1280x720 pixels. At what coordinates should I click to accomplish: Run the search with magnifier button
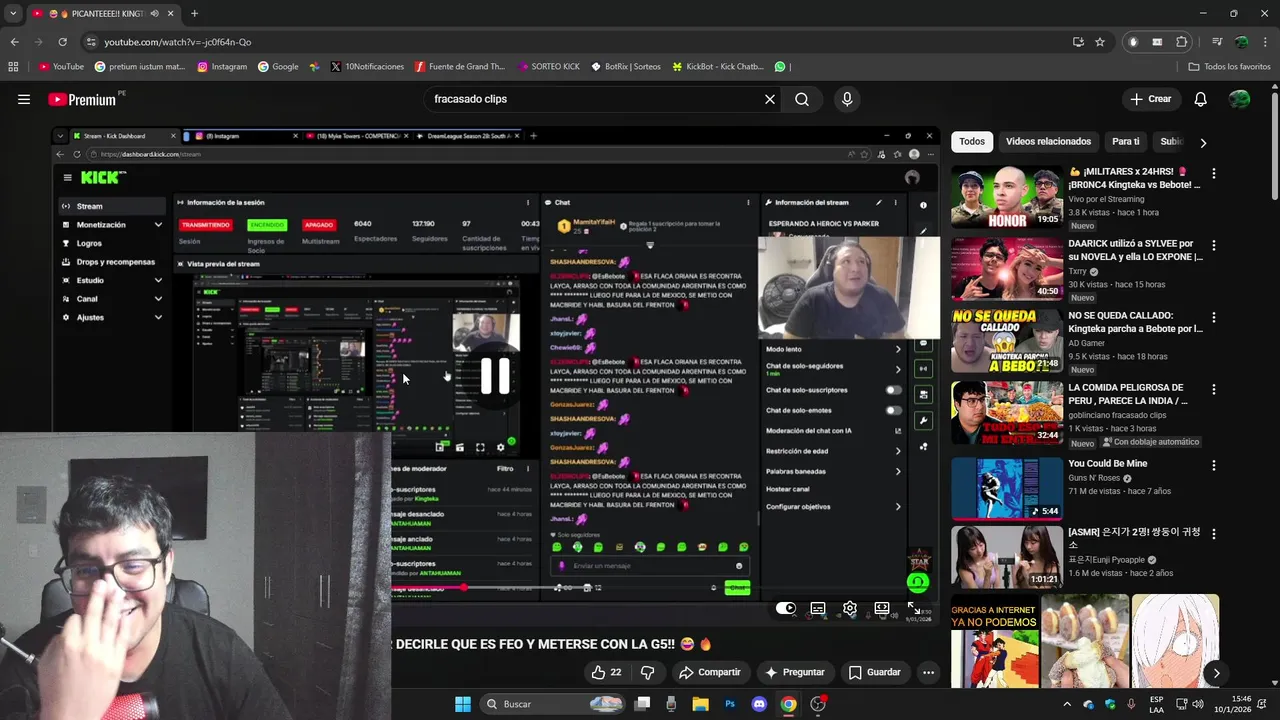tap(802, 99)
